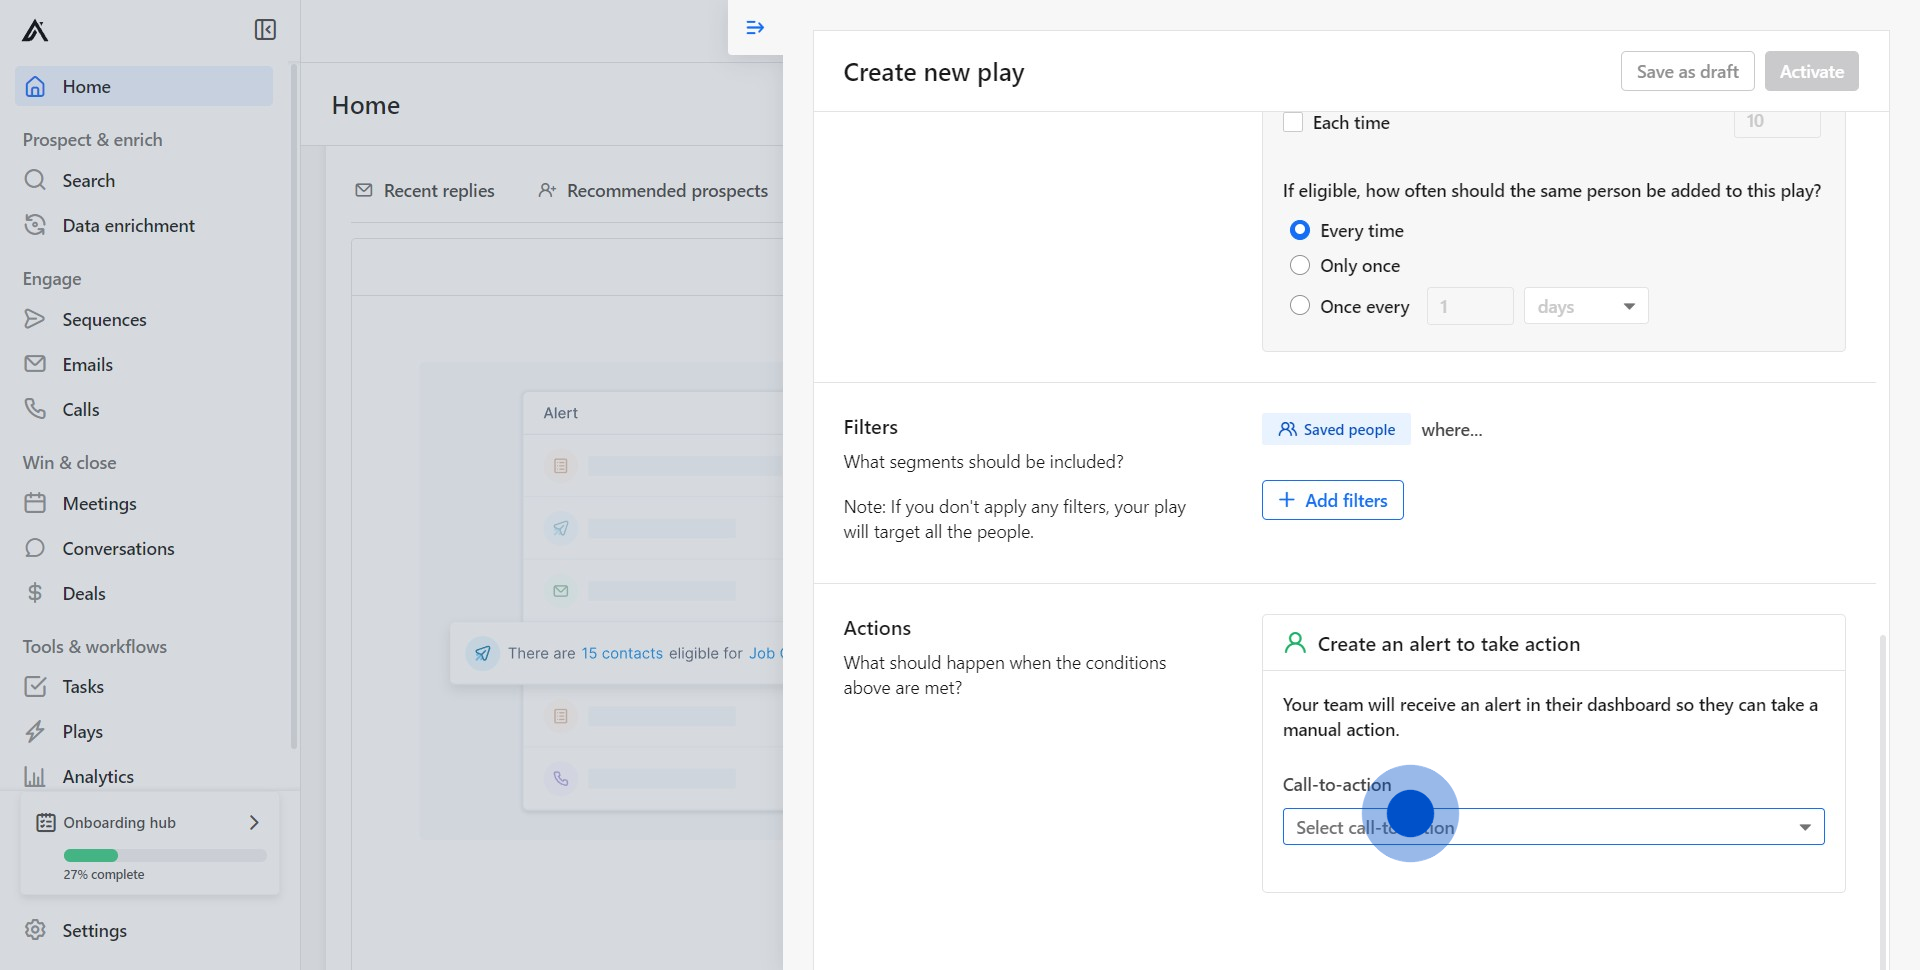Click the Recent replies envelope icon
Screen dimensions: 1920x970
tap(364, 190)
